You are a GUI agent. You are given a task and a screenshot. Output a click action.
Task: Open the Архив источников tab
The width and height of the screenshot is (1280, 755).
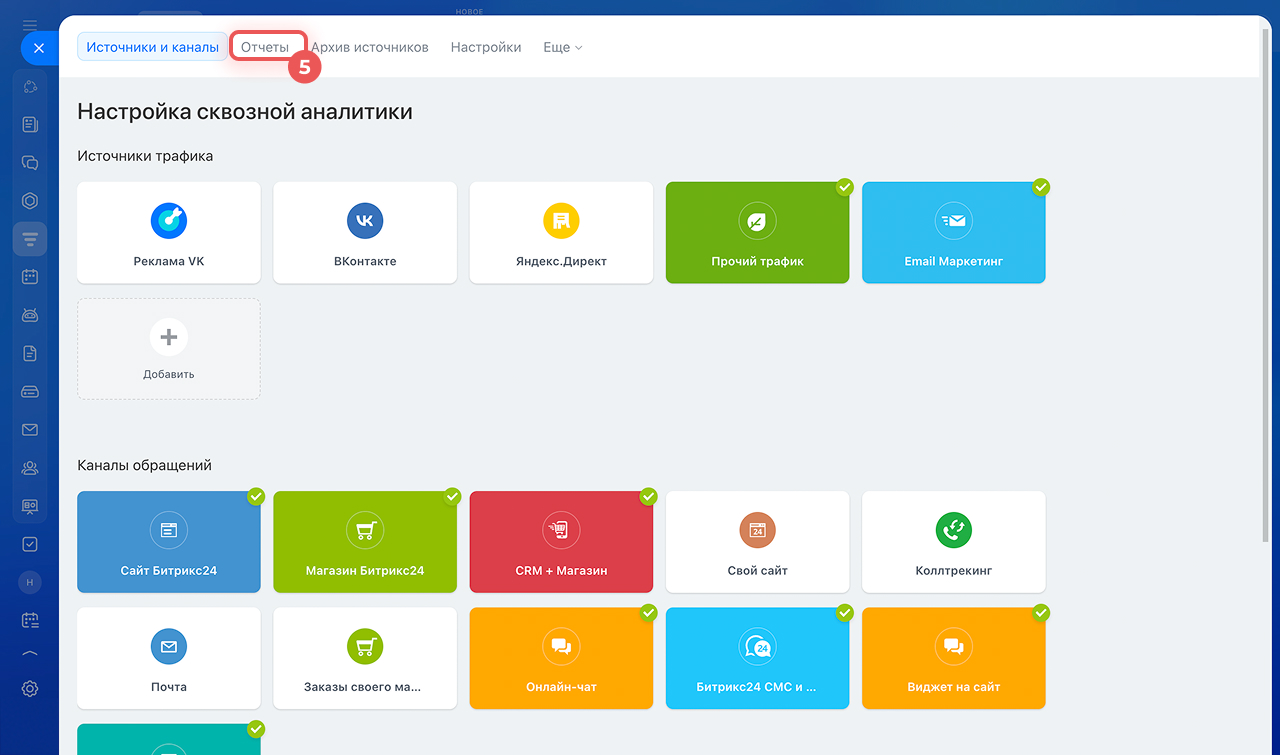[370, 47]
